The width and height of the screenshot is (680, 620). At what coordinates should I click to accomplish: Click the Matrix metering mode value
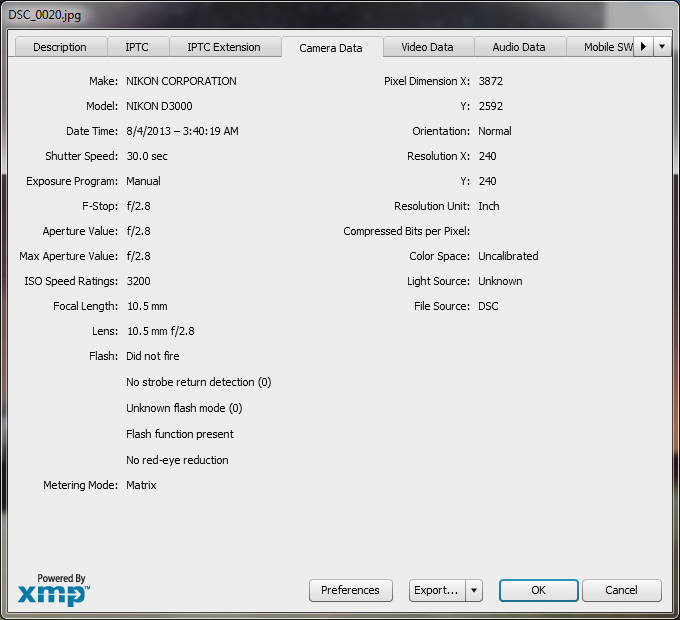(141, 485)
